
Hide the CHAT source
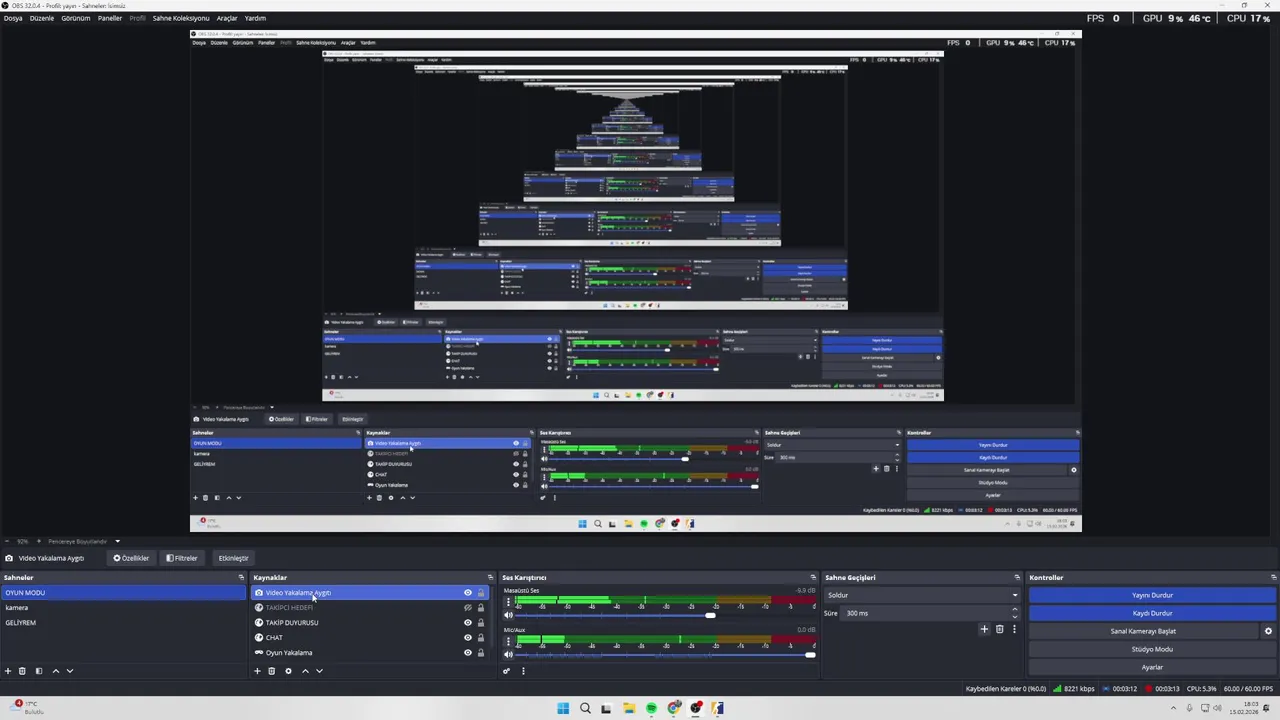(467, 637)
